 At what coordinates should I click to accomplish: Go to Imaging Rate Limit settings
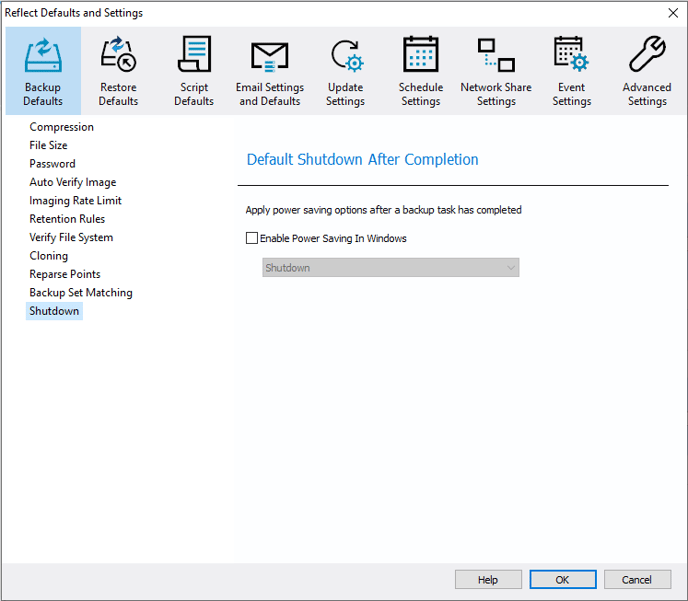(x=75, y=200)
